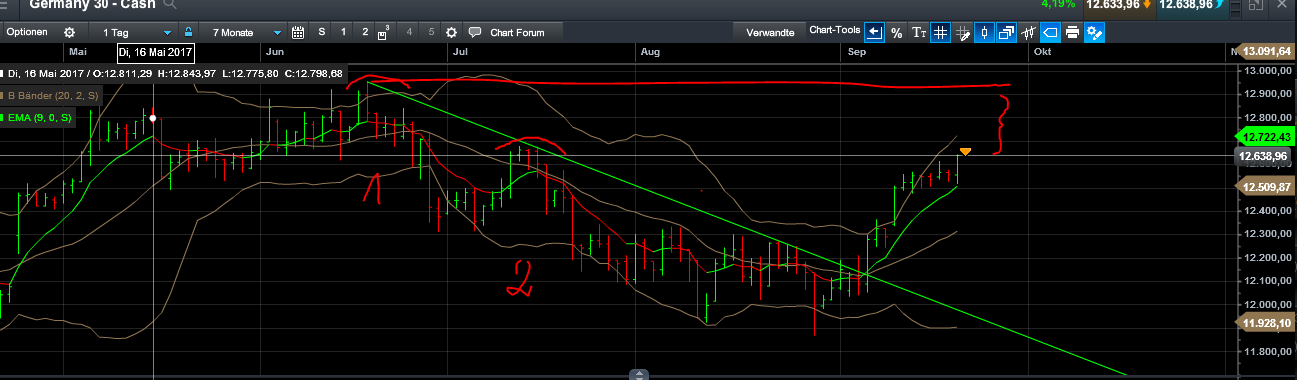Viewport: 1297px width, 380px height.
Task: Select chart layout slot 4
Action: click(x=409, y=32)
